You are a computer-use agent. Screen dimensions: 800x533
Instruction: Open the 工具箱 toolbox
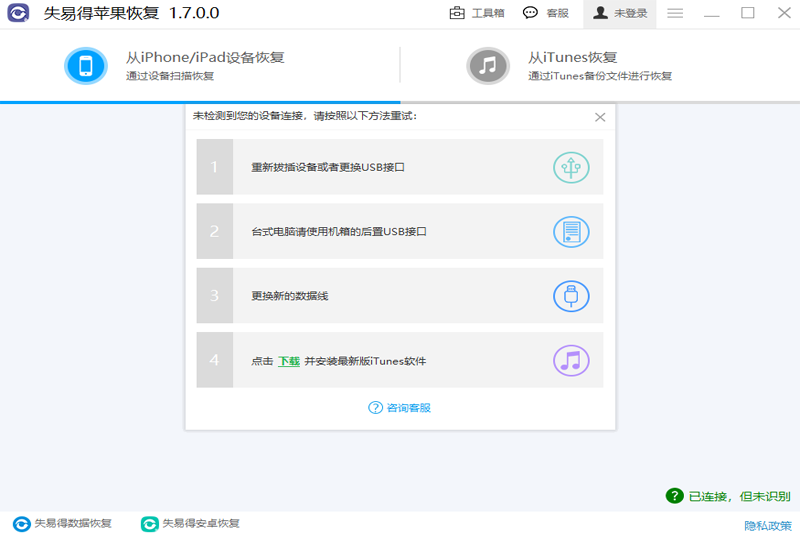477,13
